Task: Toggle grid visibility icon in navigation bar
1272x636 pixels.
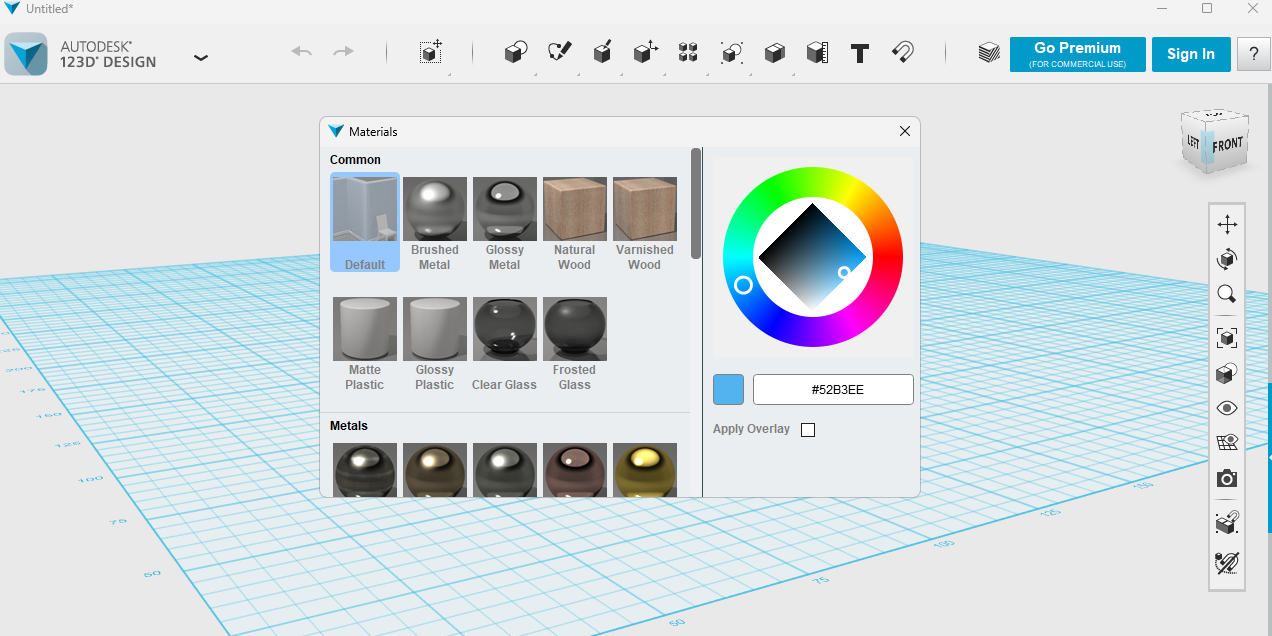Action: click(1227, 443)
